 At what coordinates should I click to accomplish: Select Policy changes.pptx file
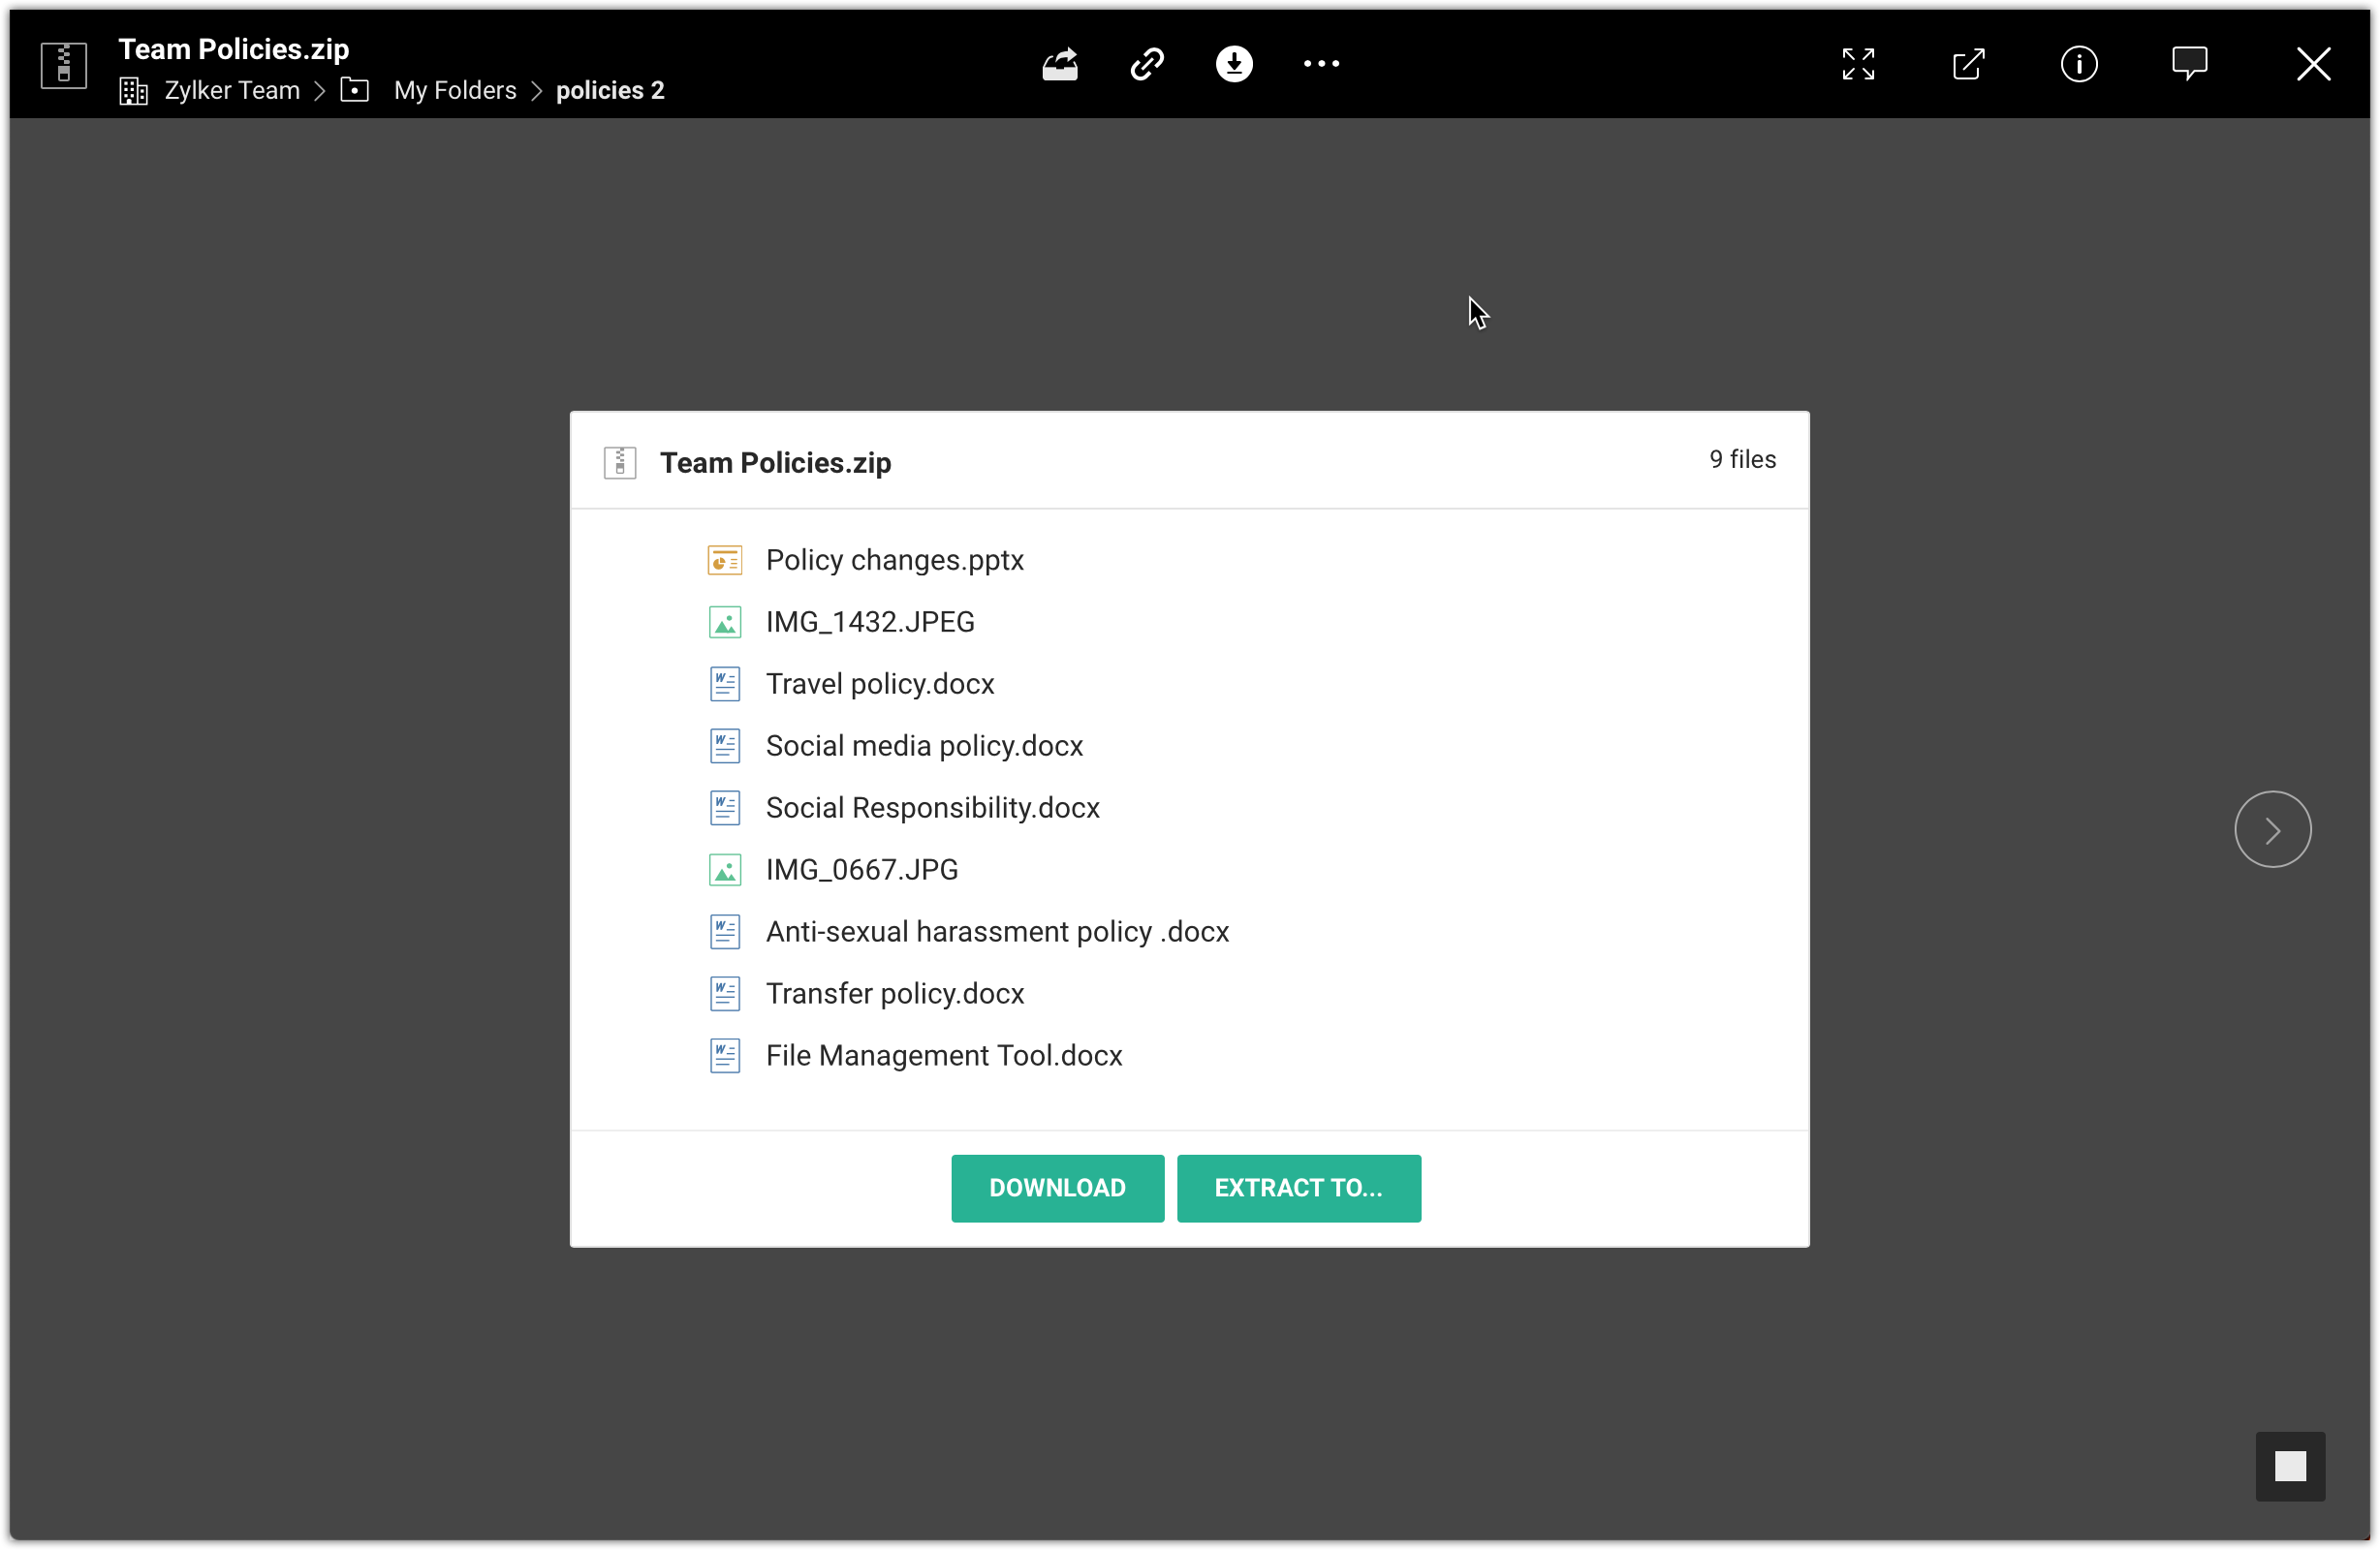click(x=893, y=560)
